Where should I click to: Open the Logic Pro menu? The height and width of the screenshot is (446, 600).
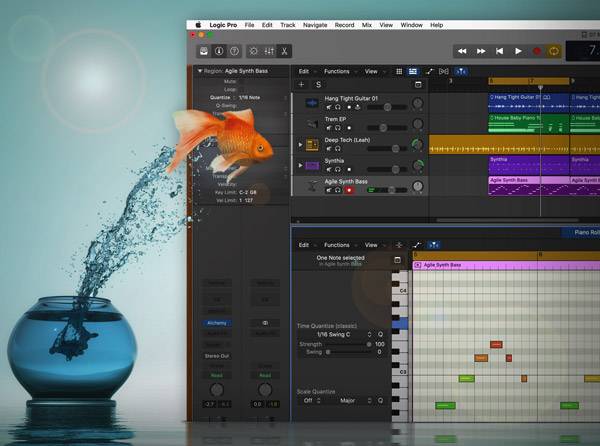tap(223, 25)
